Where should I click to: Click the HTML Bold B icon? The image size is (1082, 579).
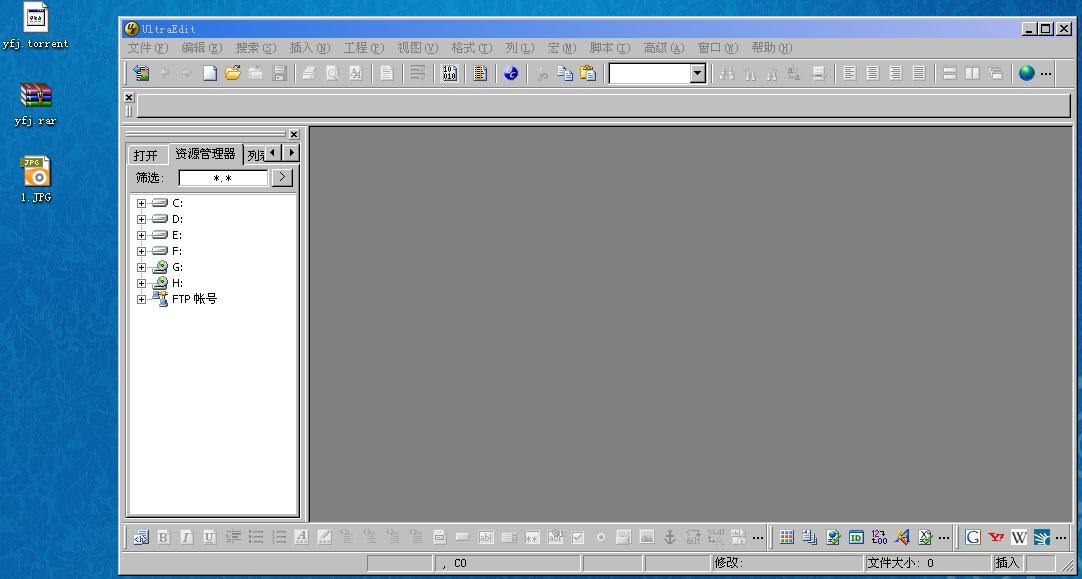point(164,537)
